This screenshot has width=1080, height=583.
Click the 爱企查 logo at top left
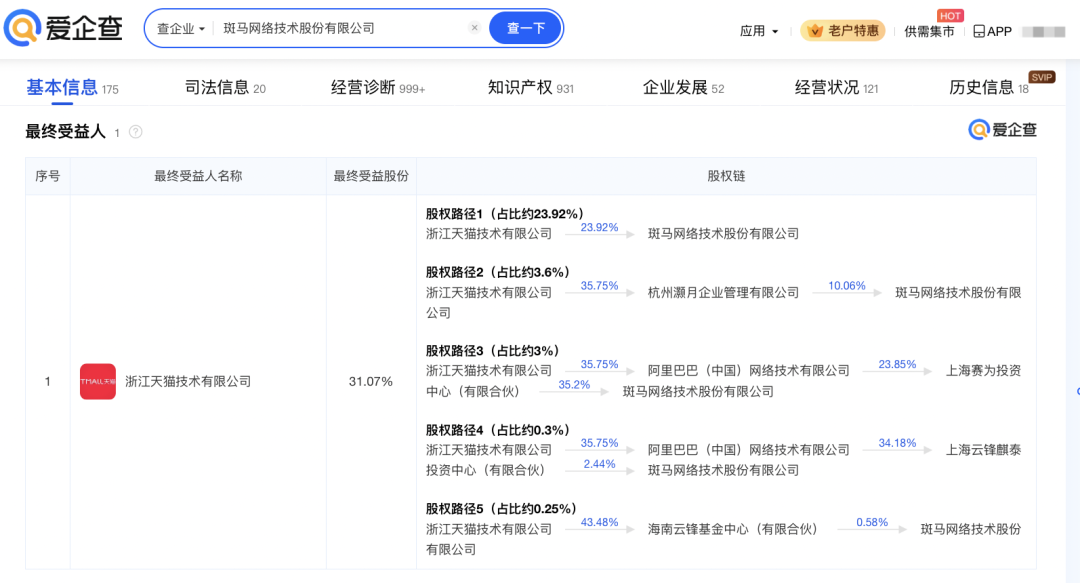click(64, 28)
